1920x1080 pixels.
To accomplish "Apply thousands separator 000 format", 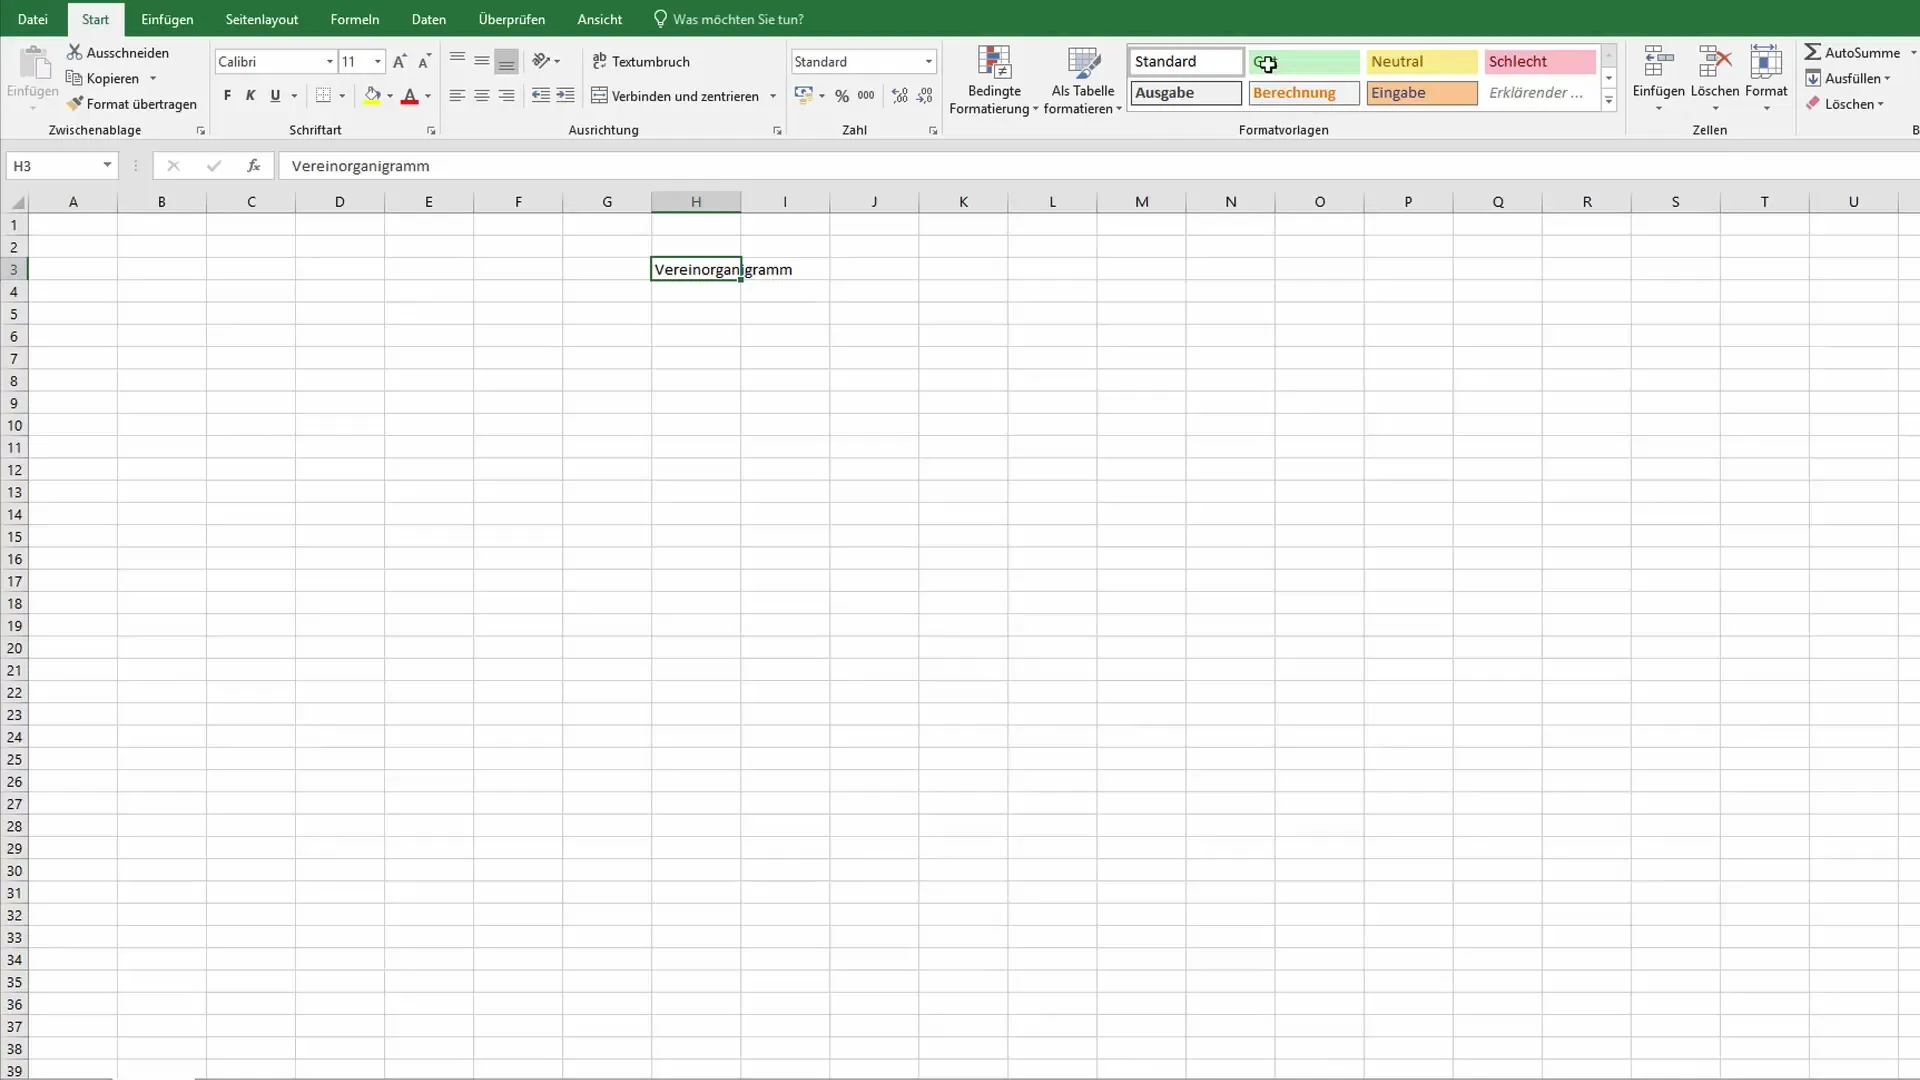I will point(866,96).
